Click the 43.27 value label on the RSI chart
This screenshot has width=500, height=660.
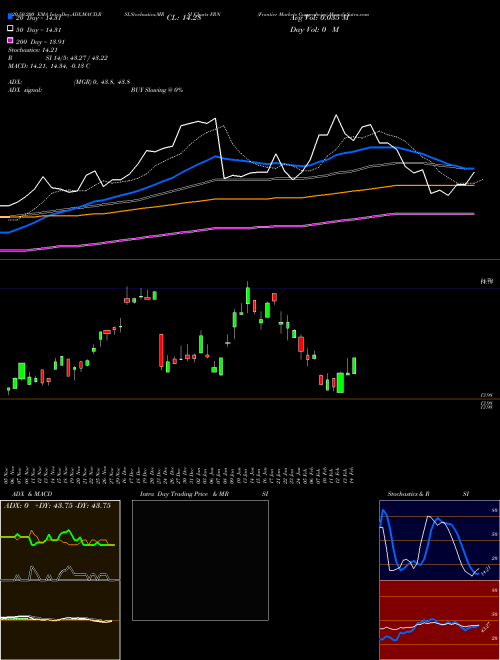coord(486,627)
